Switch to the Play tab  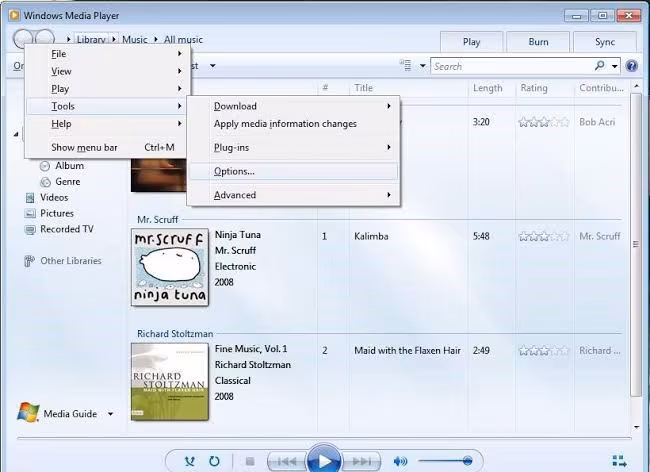tap(471, 42)
